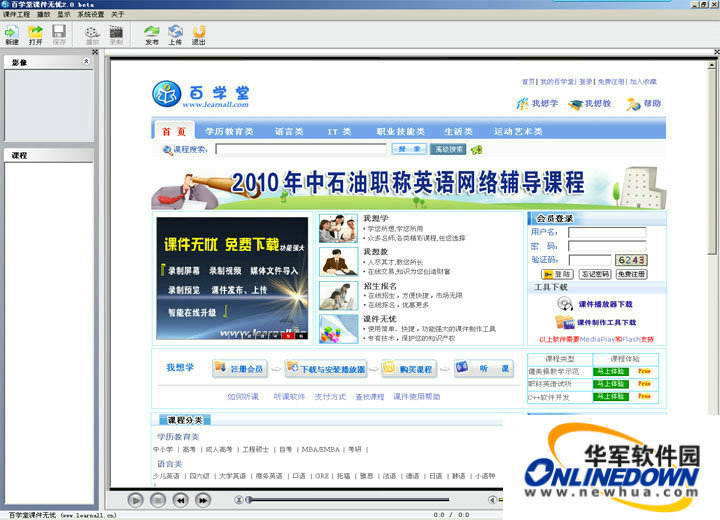Click the 新建 (New) toolbar icon

coord(11,34)
